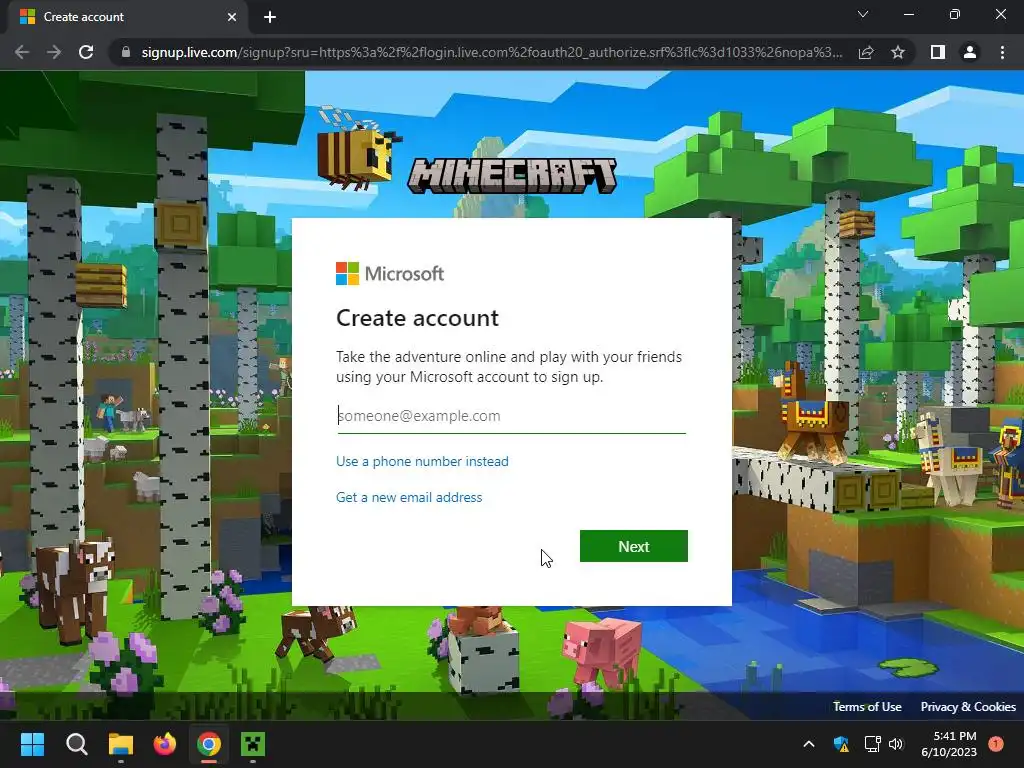Show hidden system tray icons
This screenshot has height=768, width=1024.
tap(808, 744)
